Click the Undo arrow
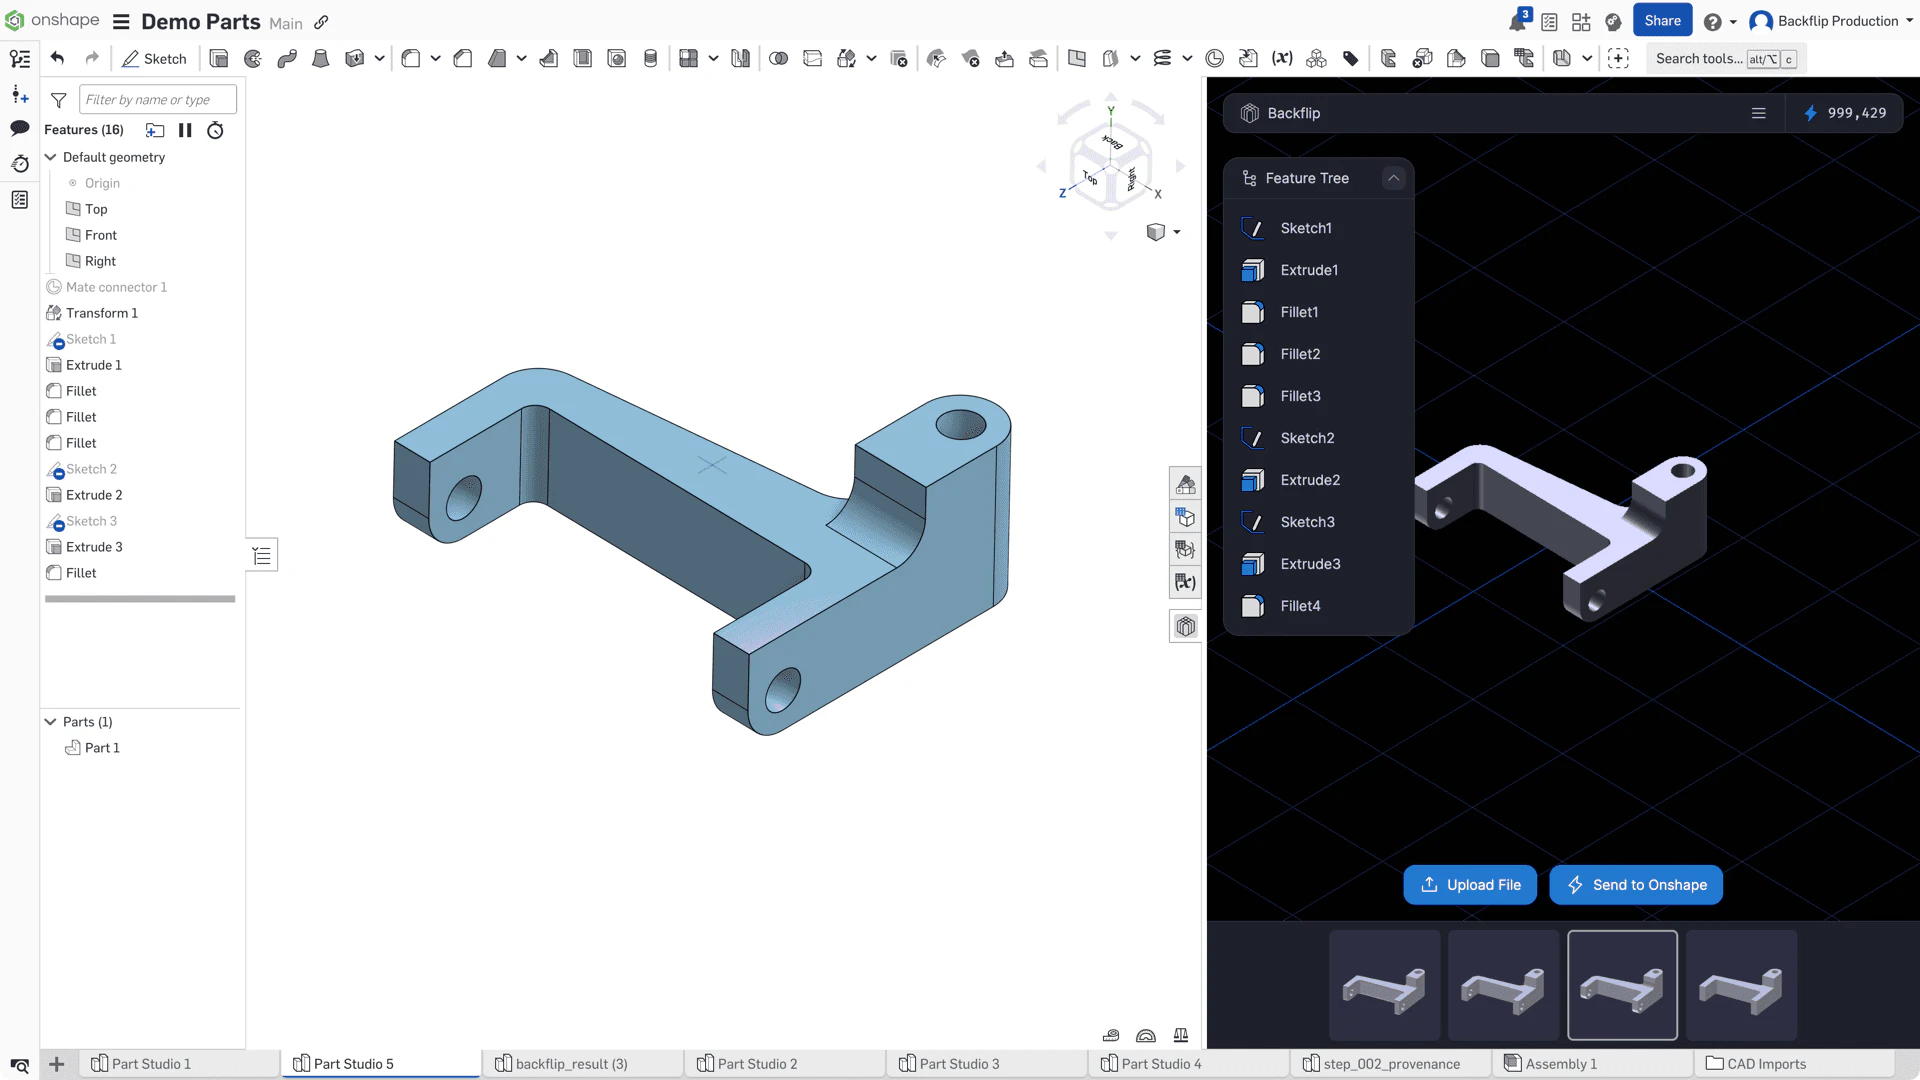 [x=57, y=59]
